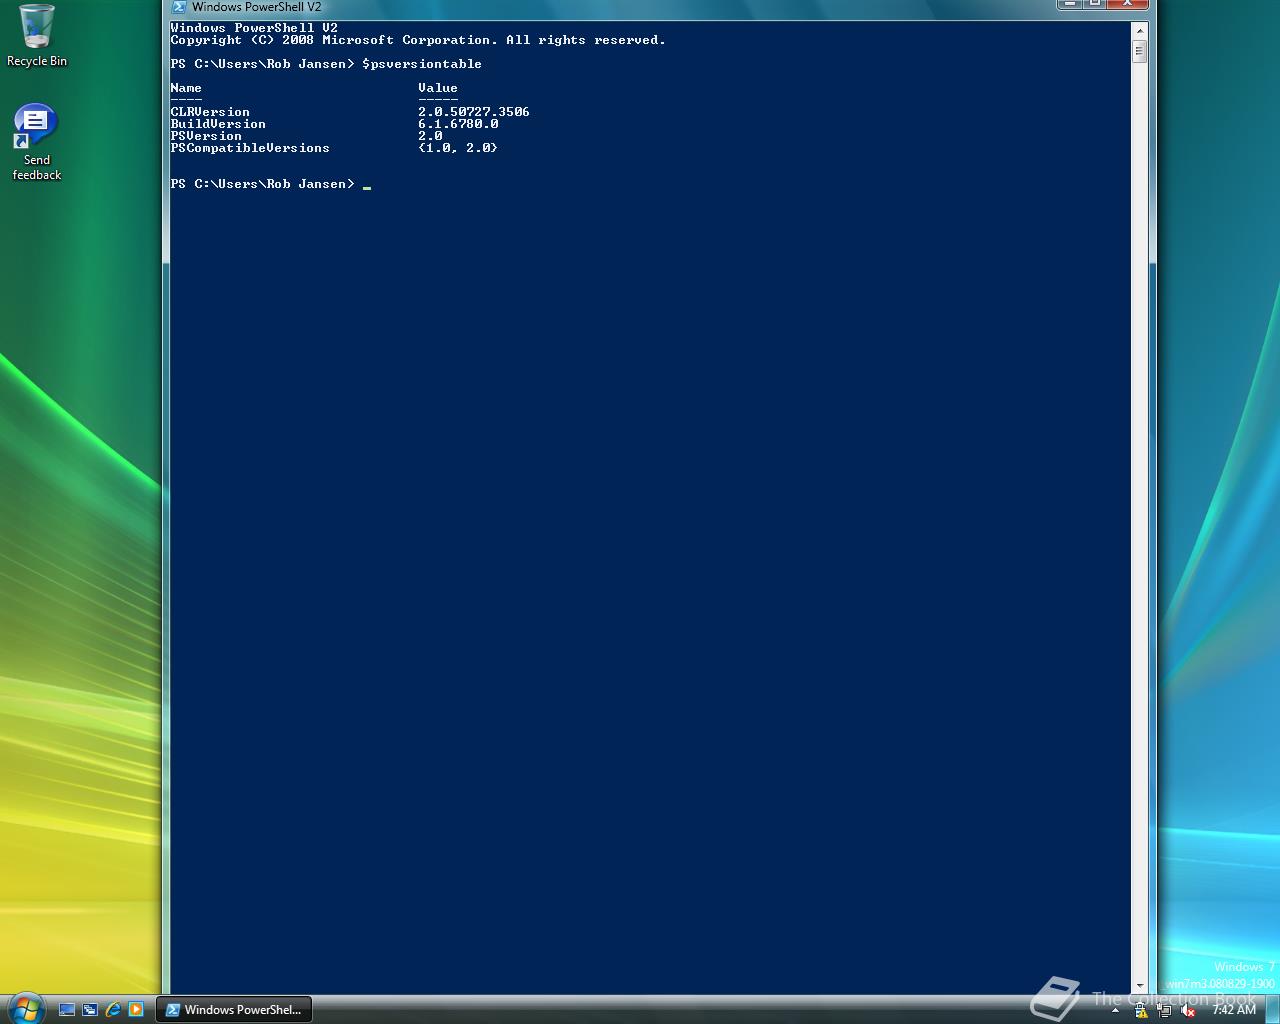Viewport: 1280px width, 1024px height.
Task: Open PowerShell window system menu icon
Action: pyautogui.click(x=180, y=6)
